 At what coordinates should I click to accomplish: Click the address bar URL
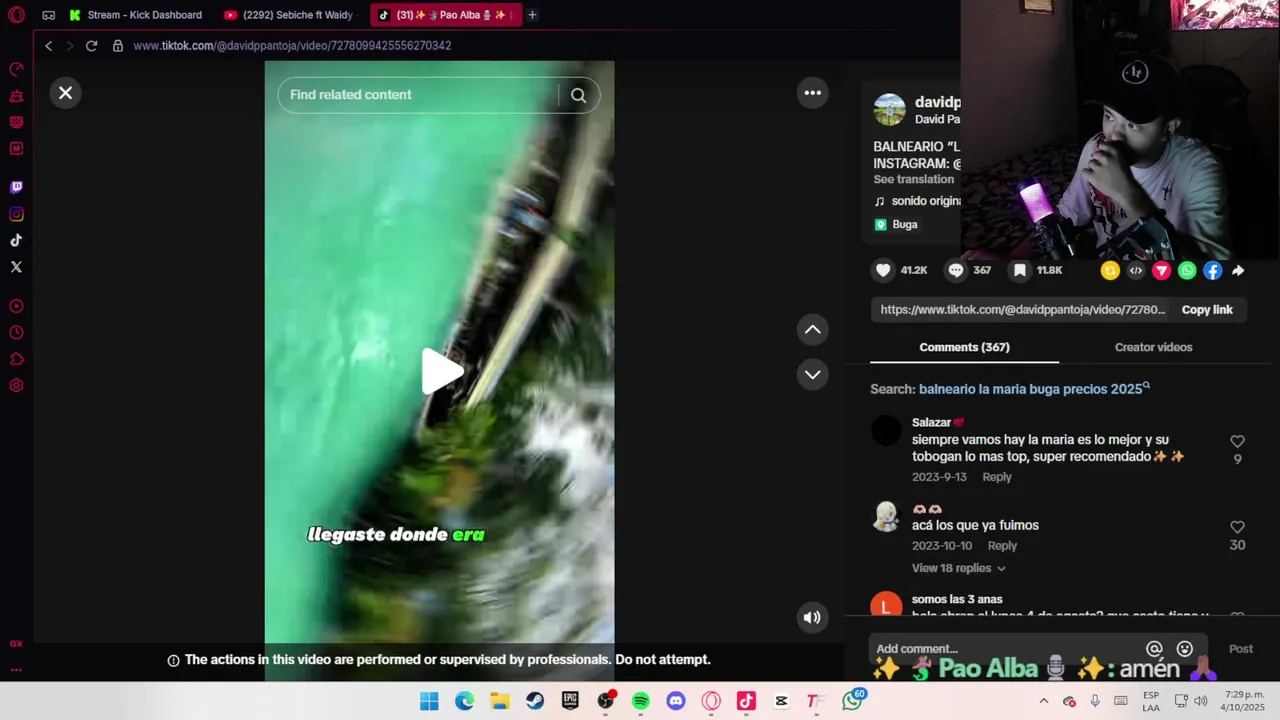292,46
